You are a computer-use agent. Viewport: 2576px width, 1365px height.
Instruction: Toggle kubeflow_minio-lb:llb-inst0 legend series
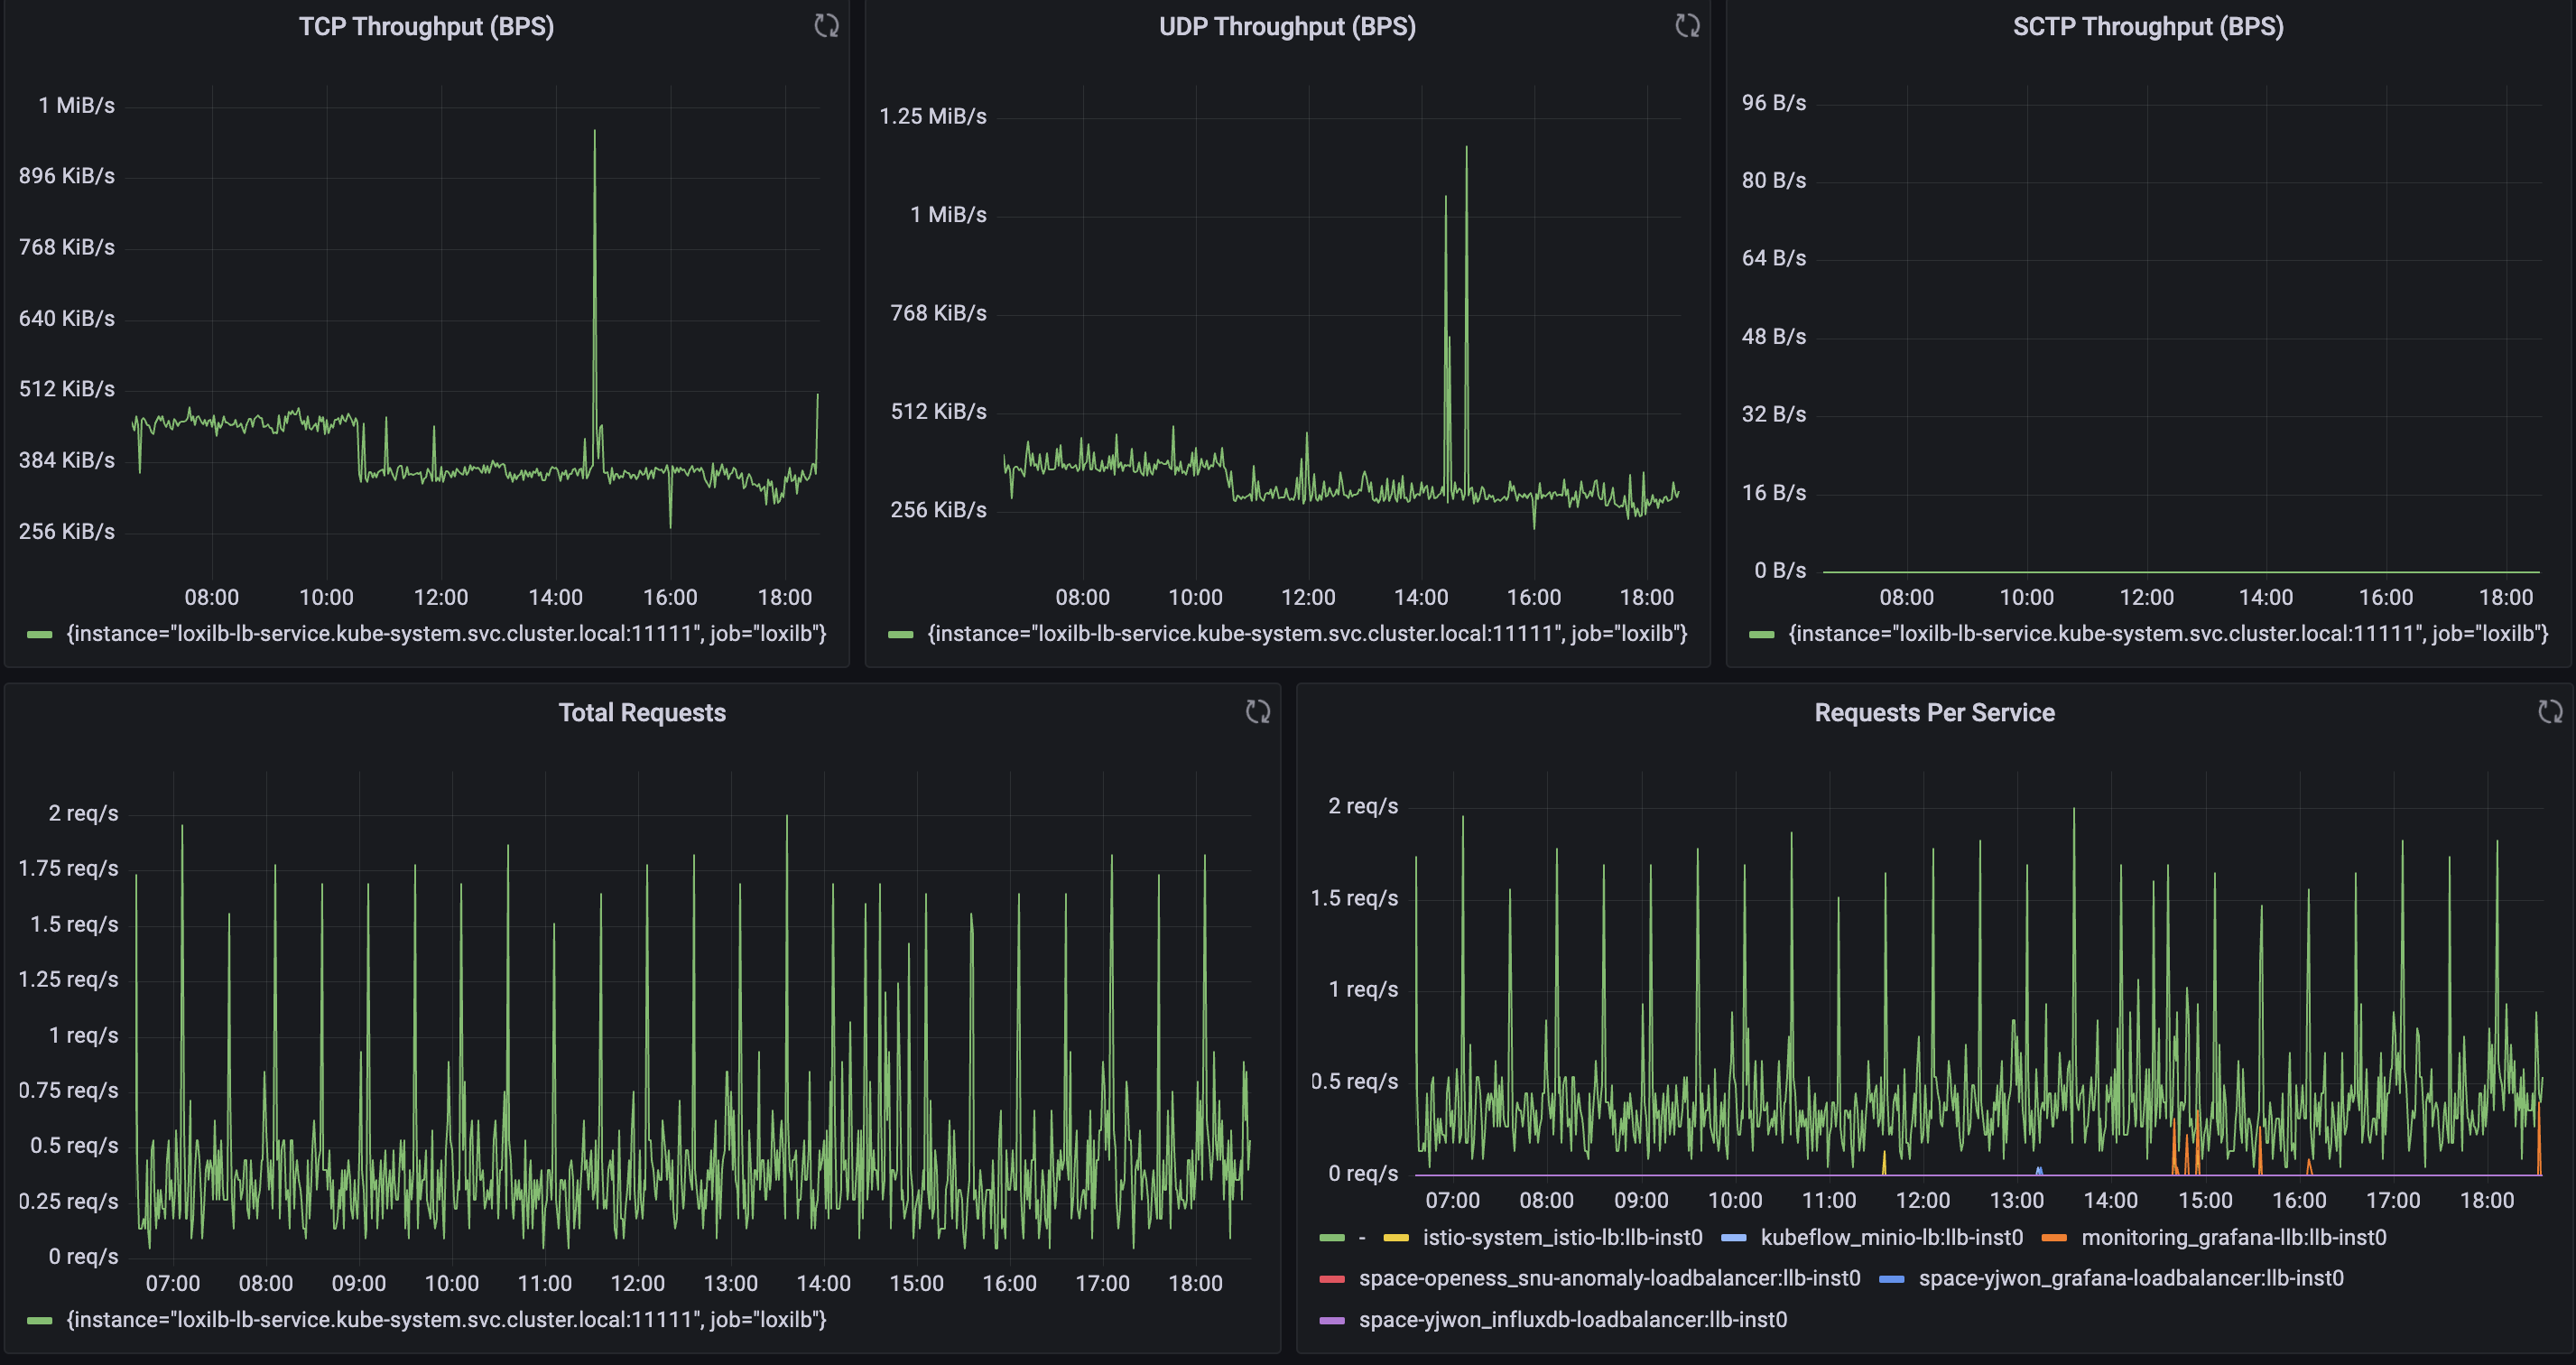pyautogui.click(x=1891, y=1238)
